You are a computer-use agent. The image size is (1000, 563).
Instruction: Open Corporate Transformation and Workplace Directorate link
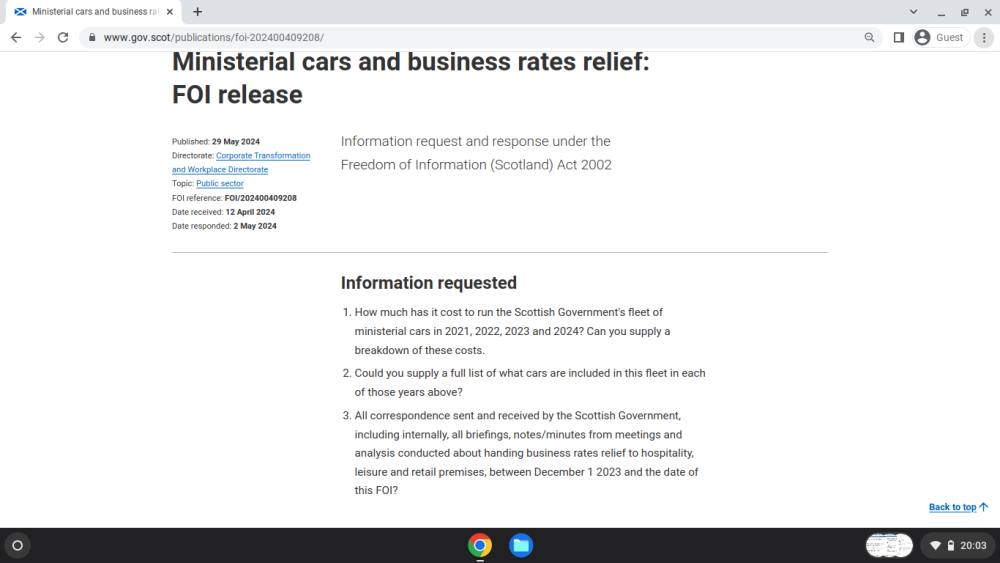(241, 163)
